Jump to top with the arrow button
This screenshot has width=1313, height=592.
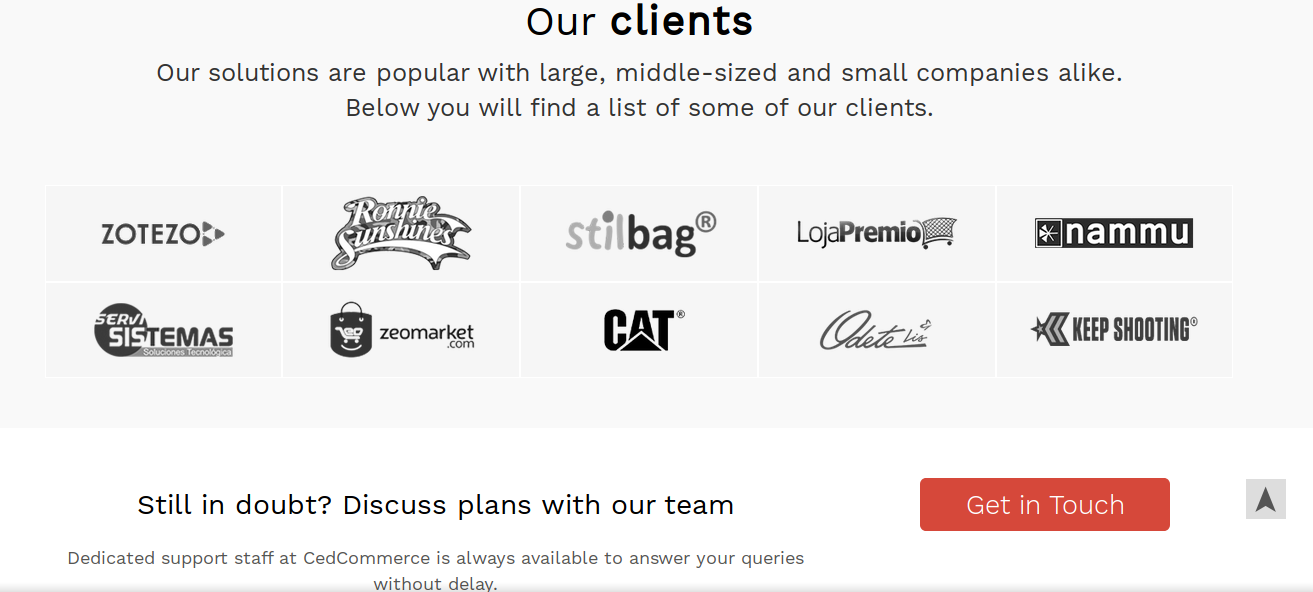pyautogui.click(x=1266, y=499)
